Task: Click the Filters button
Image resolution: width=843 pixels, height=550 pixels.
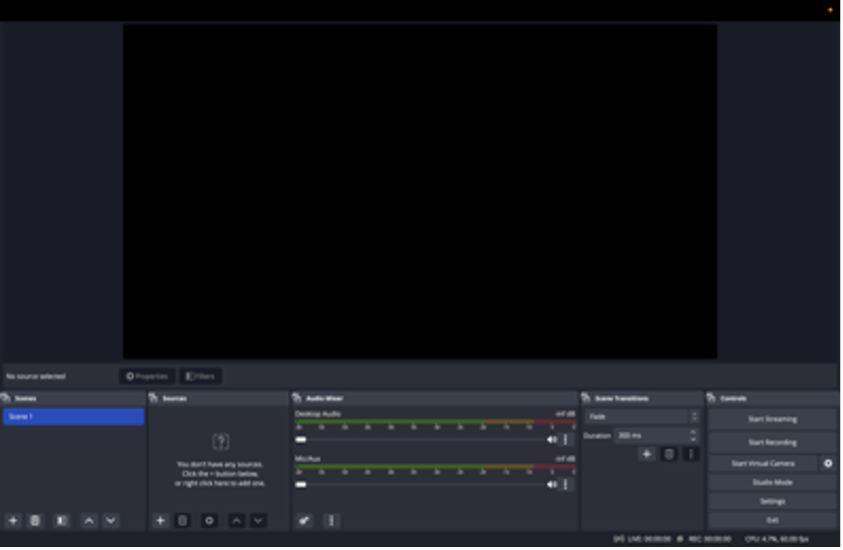Action: coord(201,377)
